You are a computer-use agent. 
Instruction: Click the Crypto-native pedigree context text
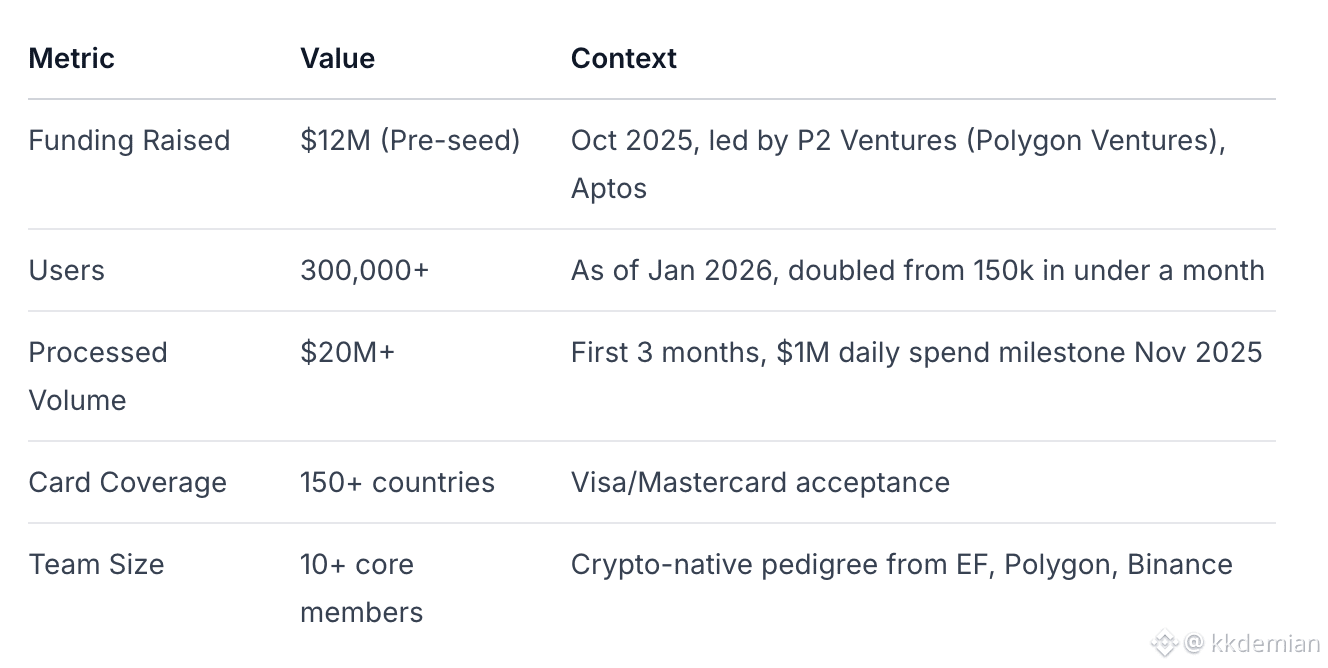click(901, 564)
